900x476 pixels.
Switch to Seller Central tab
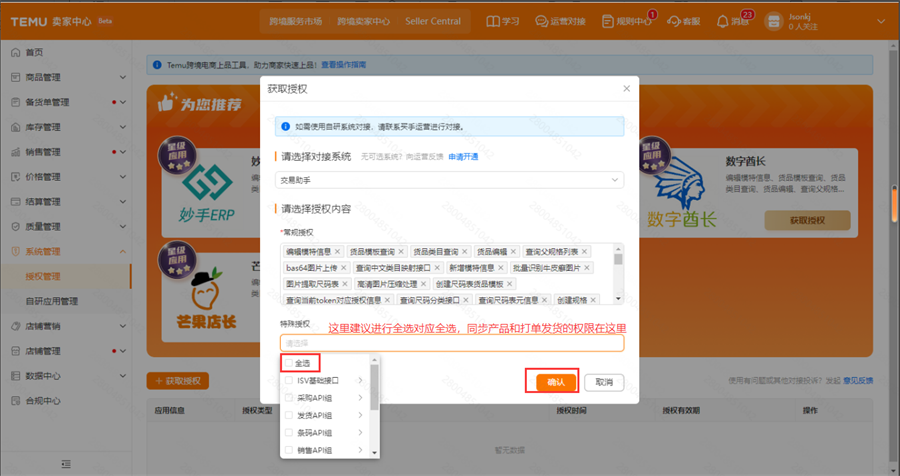pos(433,21)
